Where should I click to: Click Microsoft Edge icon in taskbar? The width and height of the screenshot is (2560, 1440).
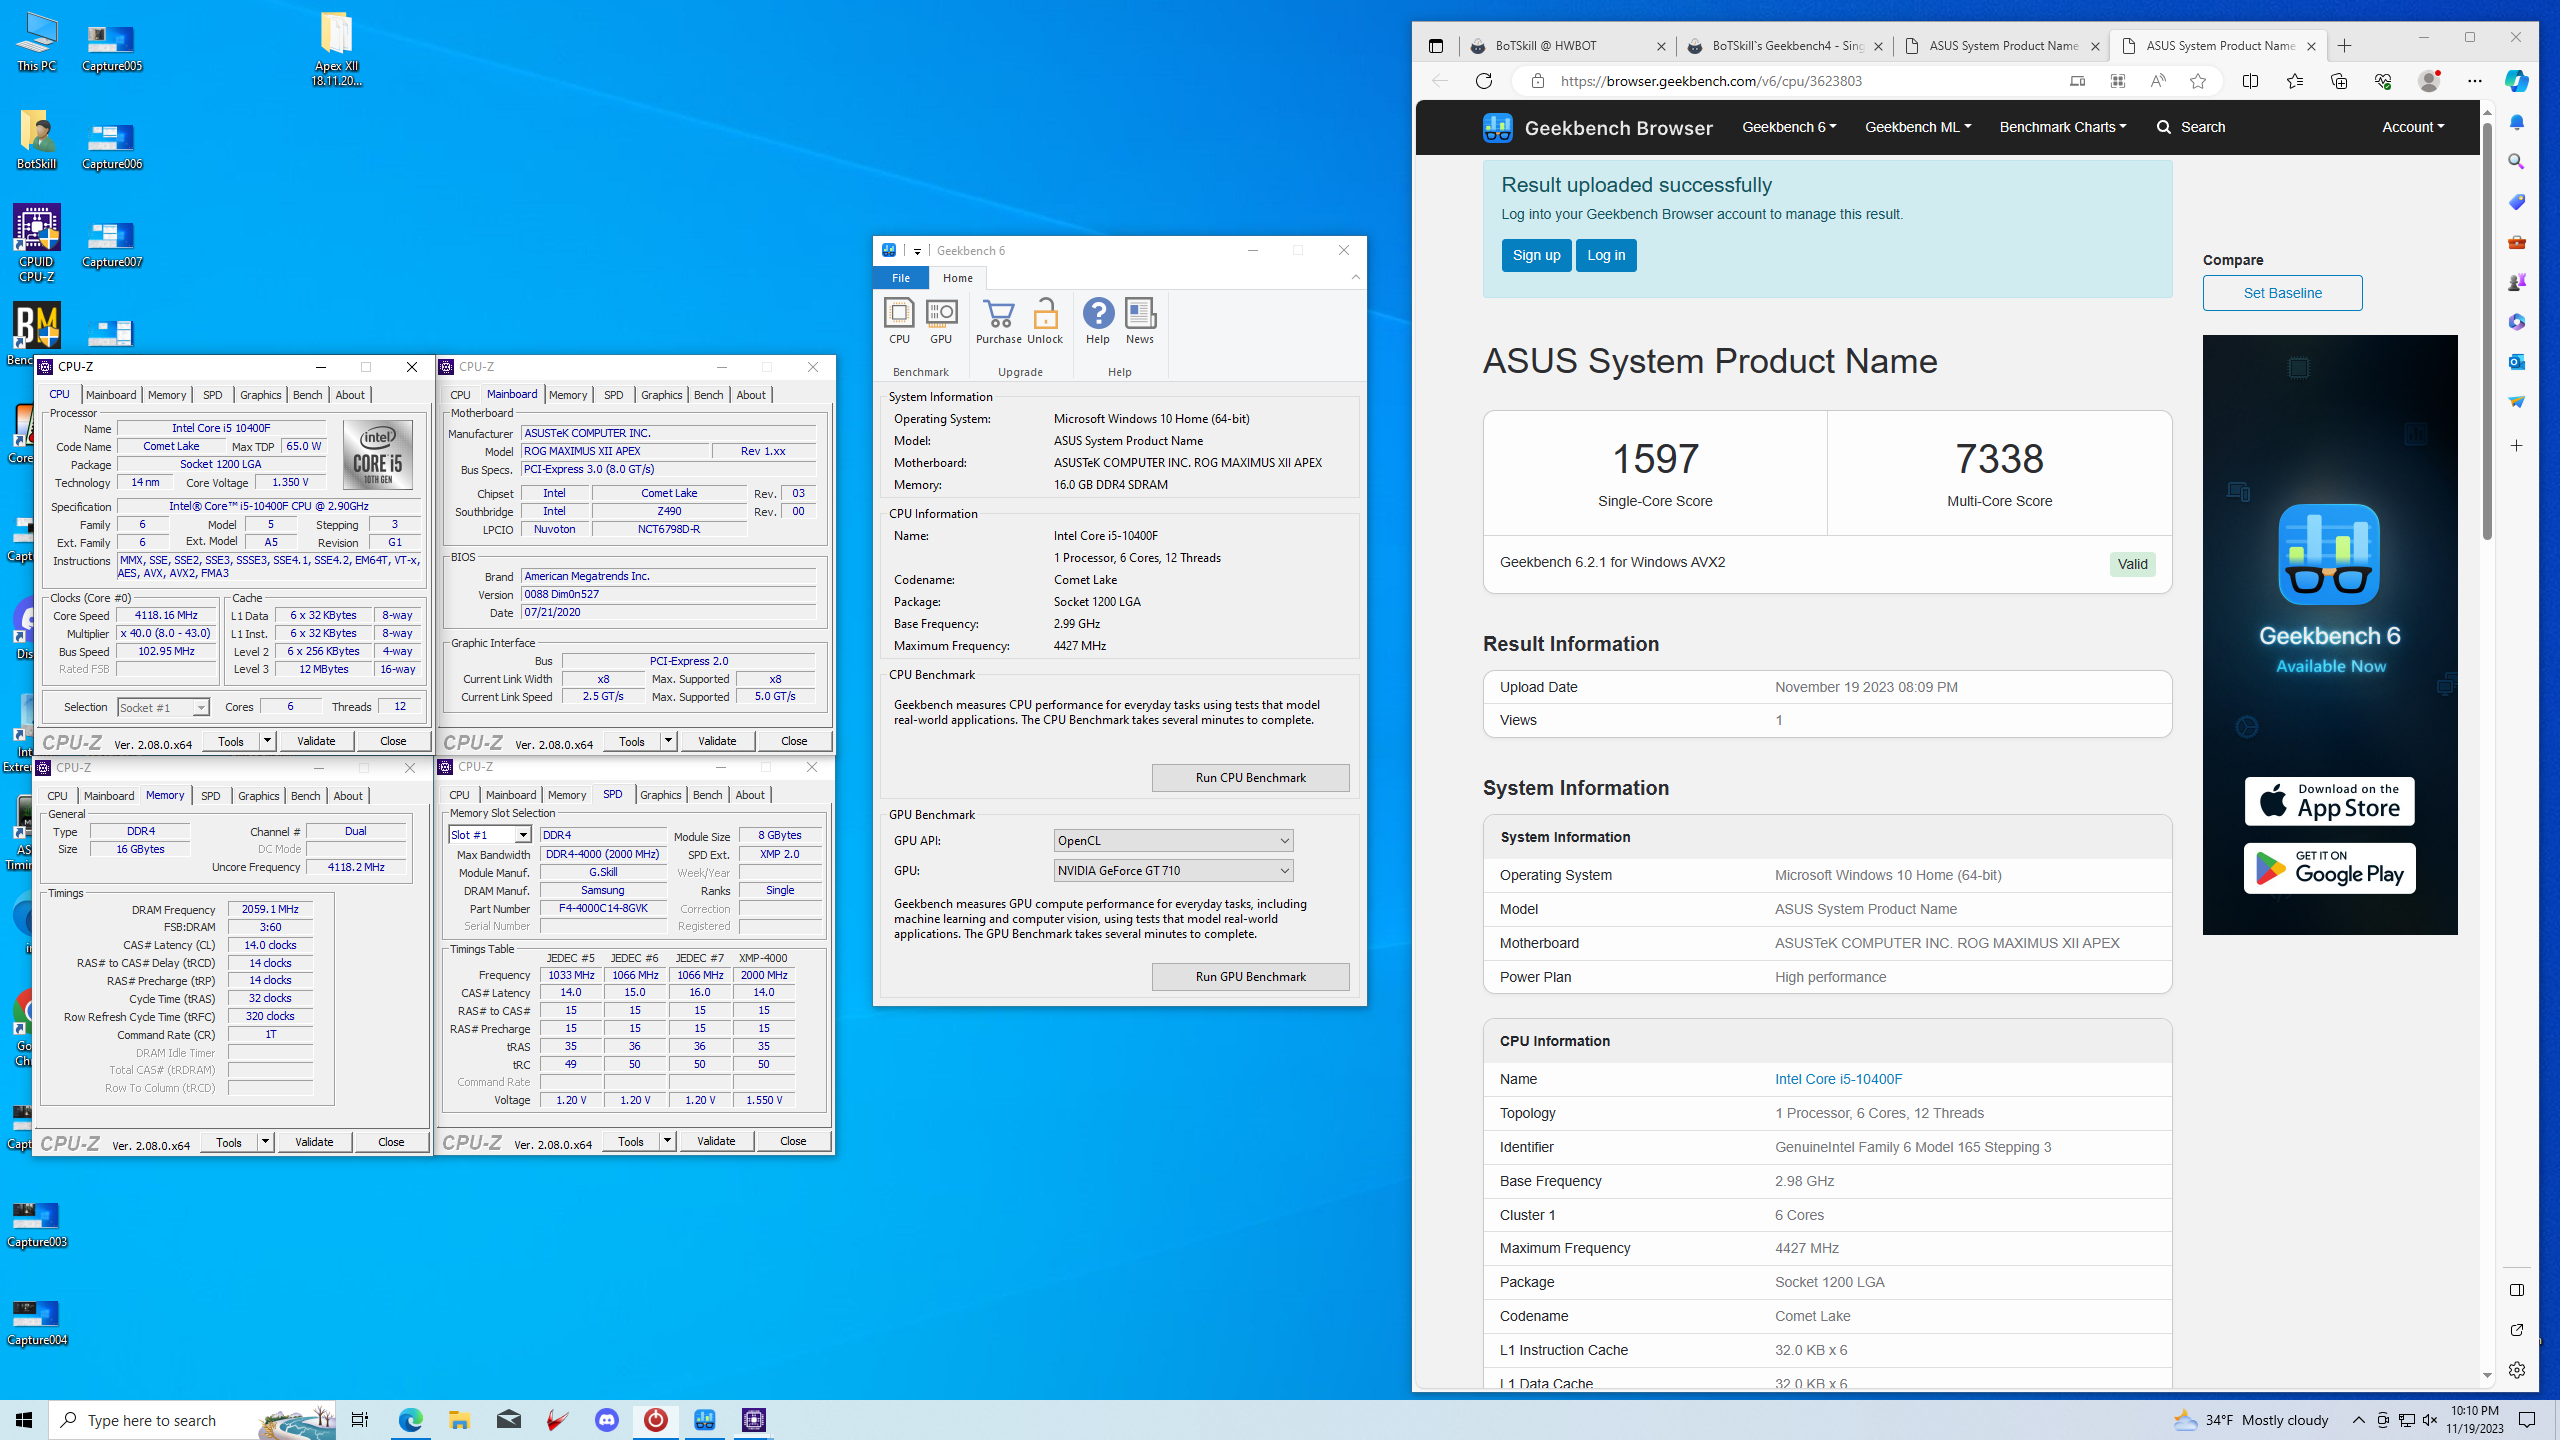pos(410,1420)
